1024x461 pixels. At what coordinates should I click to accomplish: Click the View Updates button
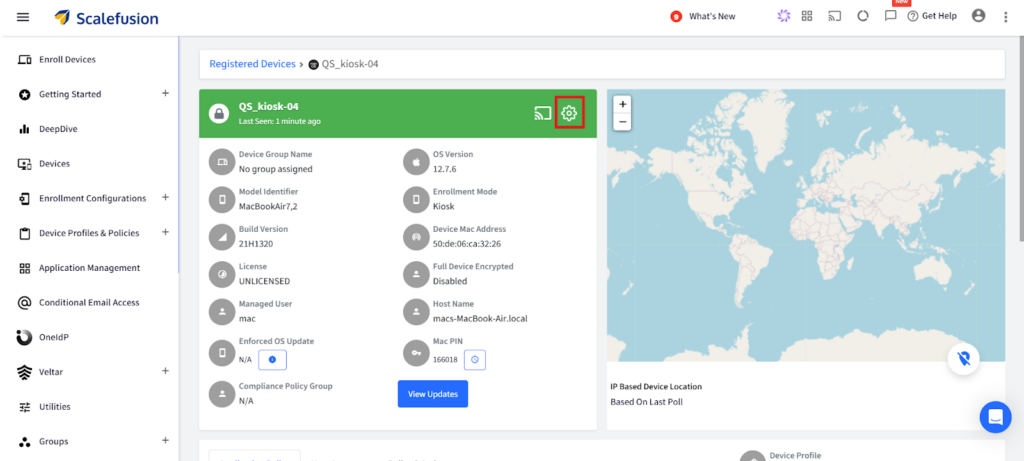click(432, 394)
